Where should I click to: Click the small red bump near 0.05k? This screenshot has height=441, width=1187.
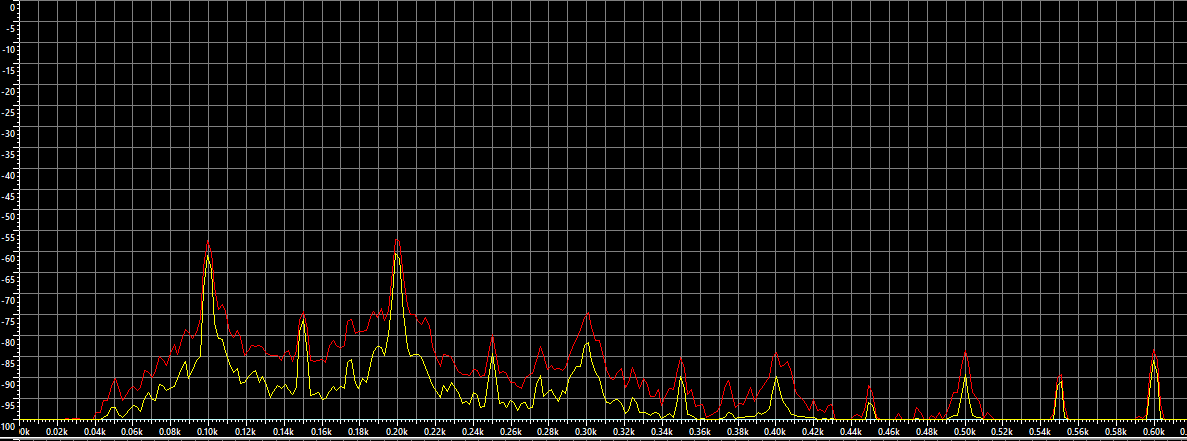[115, 381]
